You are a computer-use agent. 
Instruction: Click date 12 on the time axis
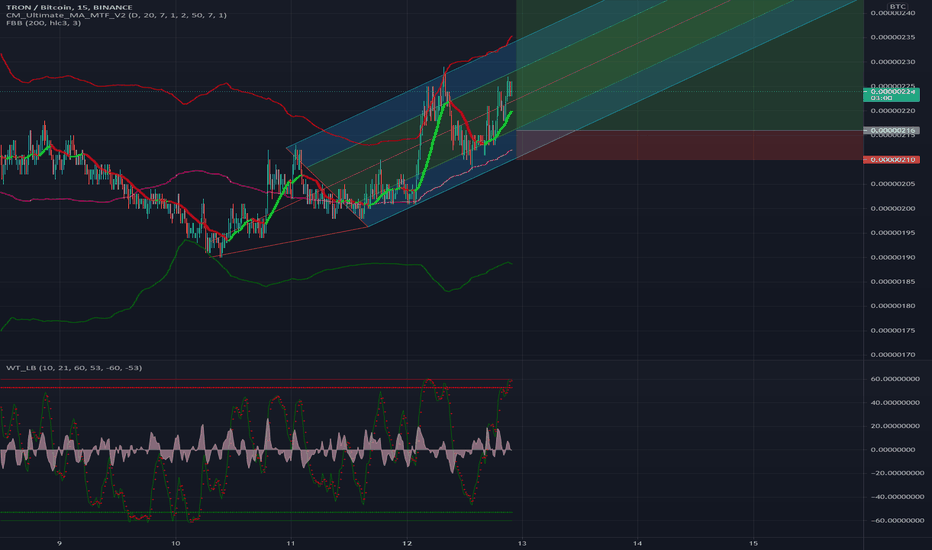pos(407,543)
